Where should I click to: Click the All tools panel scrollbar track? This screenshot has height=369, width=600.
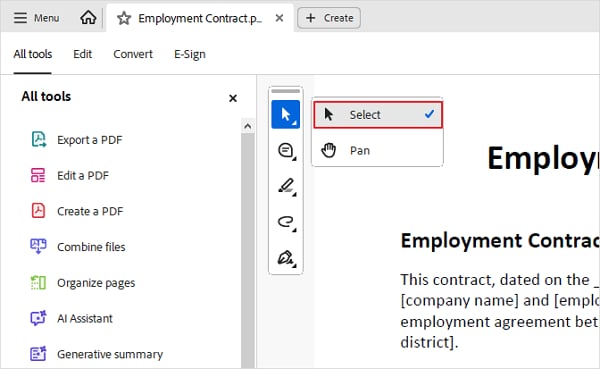(248, 251)
